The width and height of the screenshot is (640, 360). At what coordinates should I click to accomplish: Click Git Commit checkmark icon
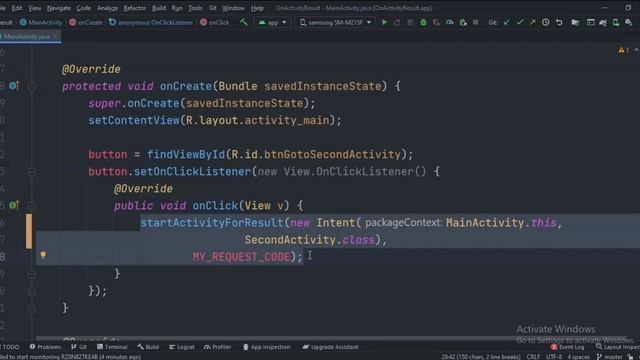(x=520, y=22)
